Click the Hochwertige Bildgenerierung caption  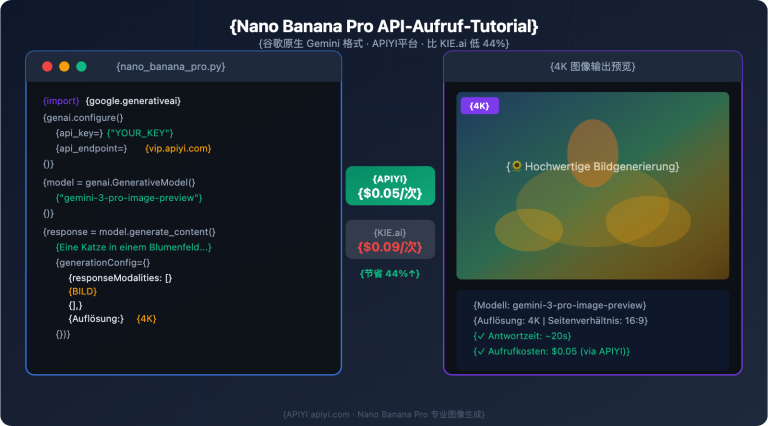593,166
